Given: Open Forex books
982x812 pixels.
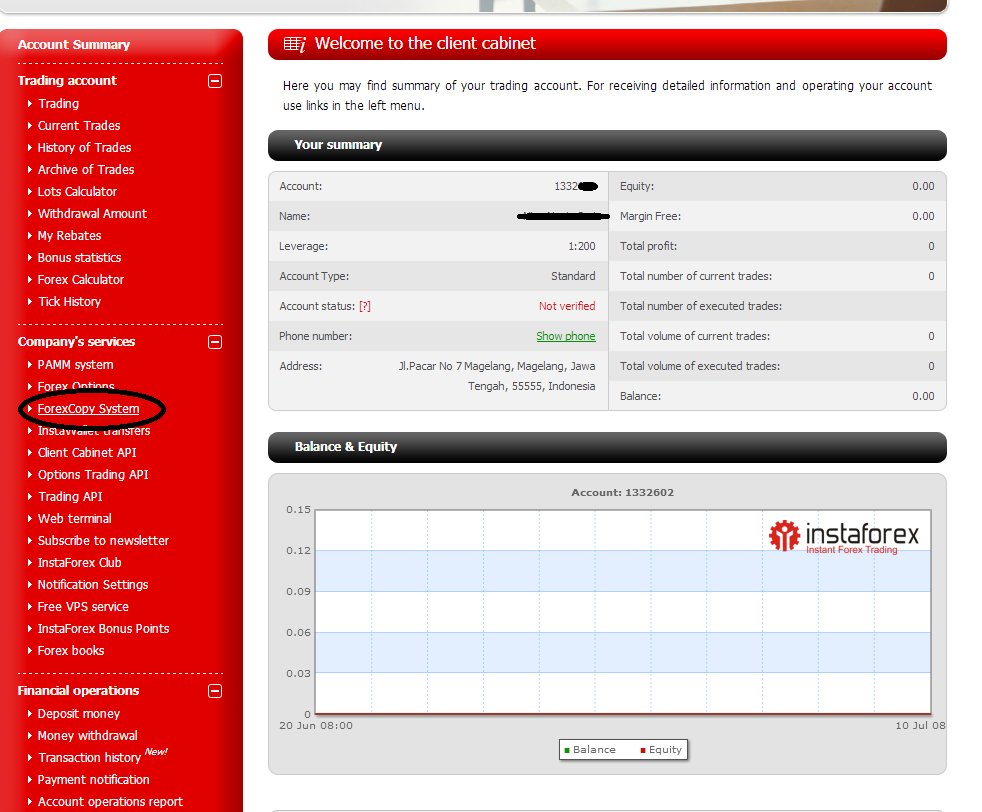Looking at the screenshot, I should tap(71, 650).
